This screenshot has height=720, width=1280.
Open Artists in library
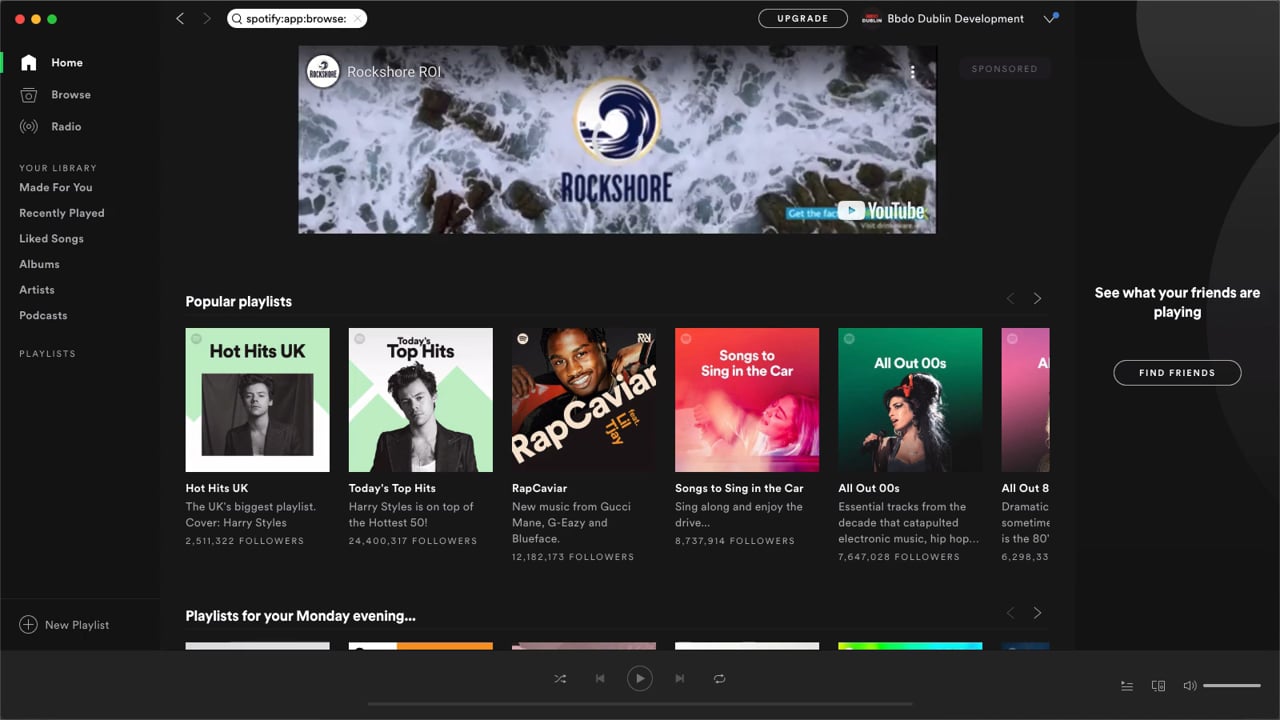tap(37, 289)
